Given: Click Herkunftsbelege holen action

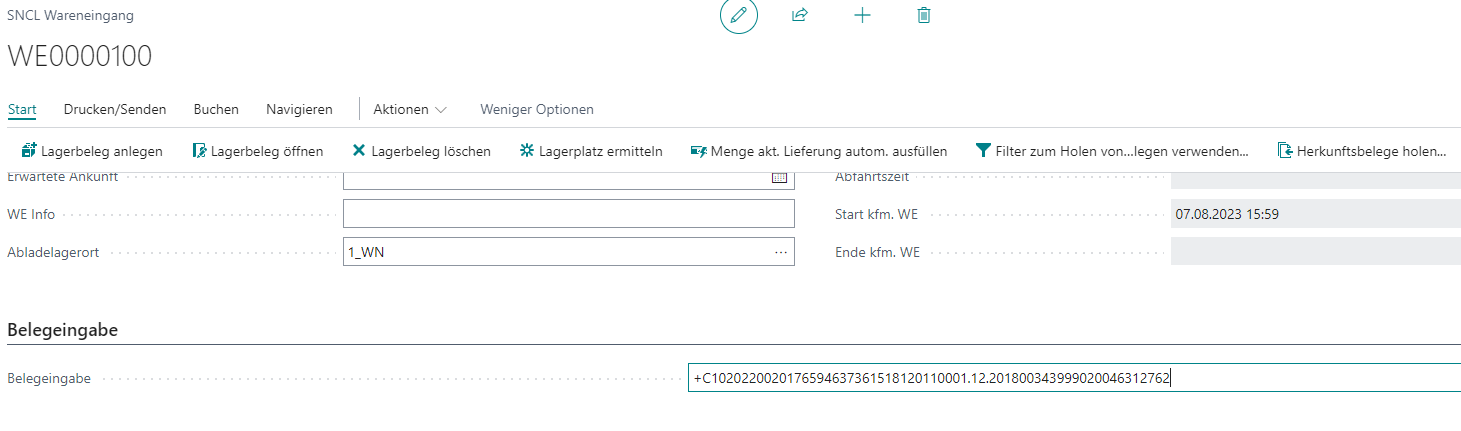Looking at the screenshot, I should (1362, 151).
